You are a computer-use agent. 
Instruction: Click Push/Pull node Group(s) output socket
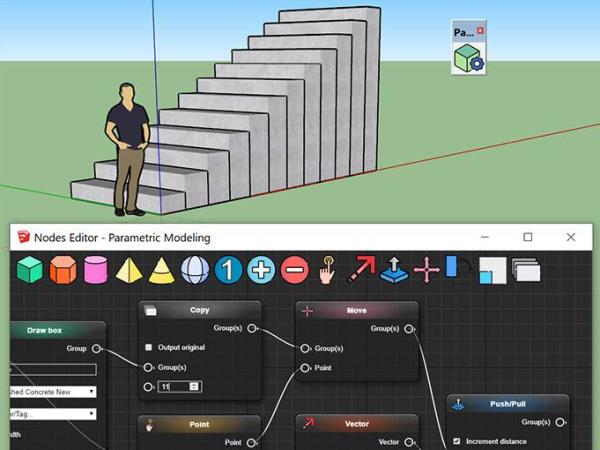pyautogui.click(x=560, y=422)
